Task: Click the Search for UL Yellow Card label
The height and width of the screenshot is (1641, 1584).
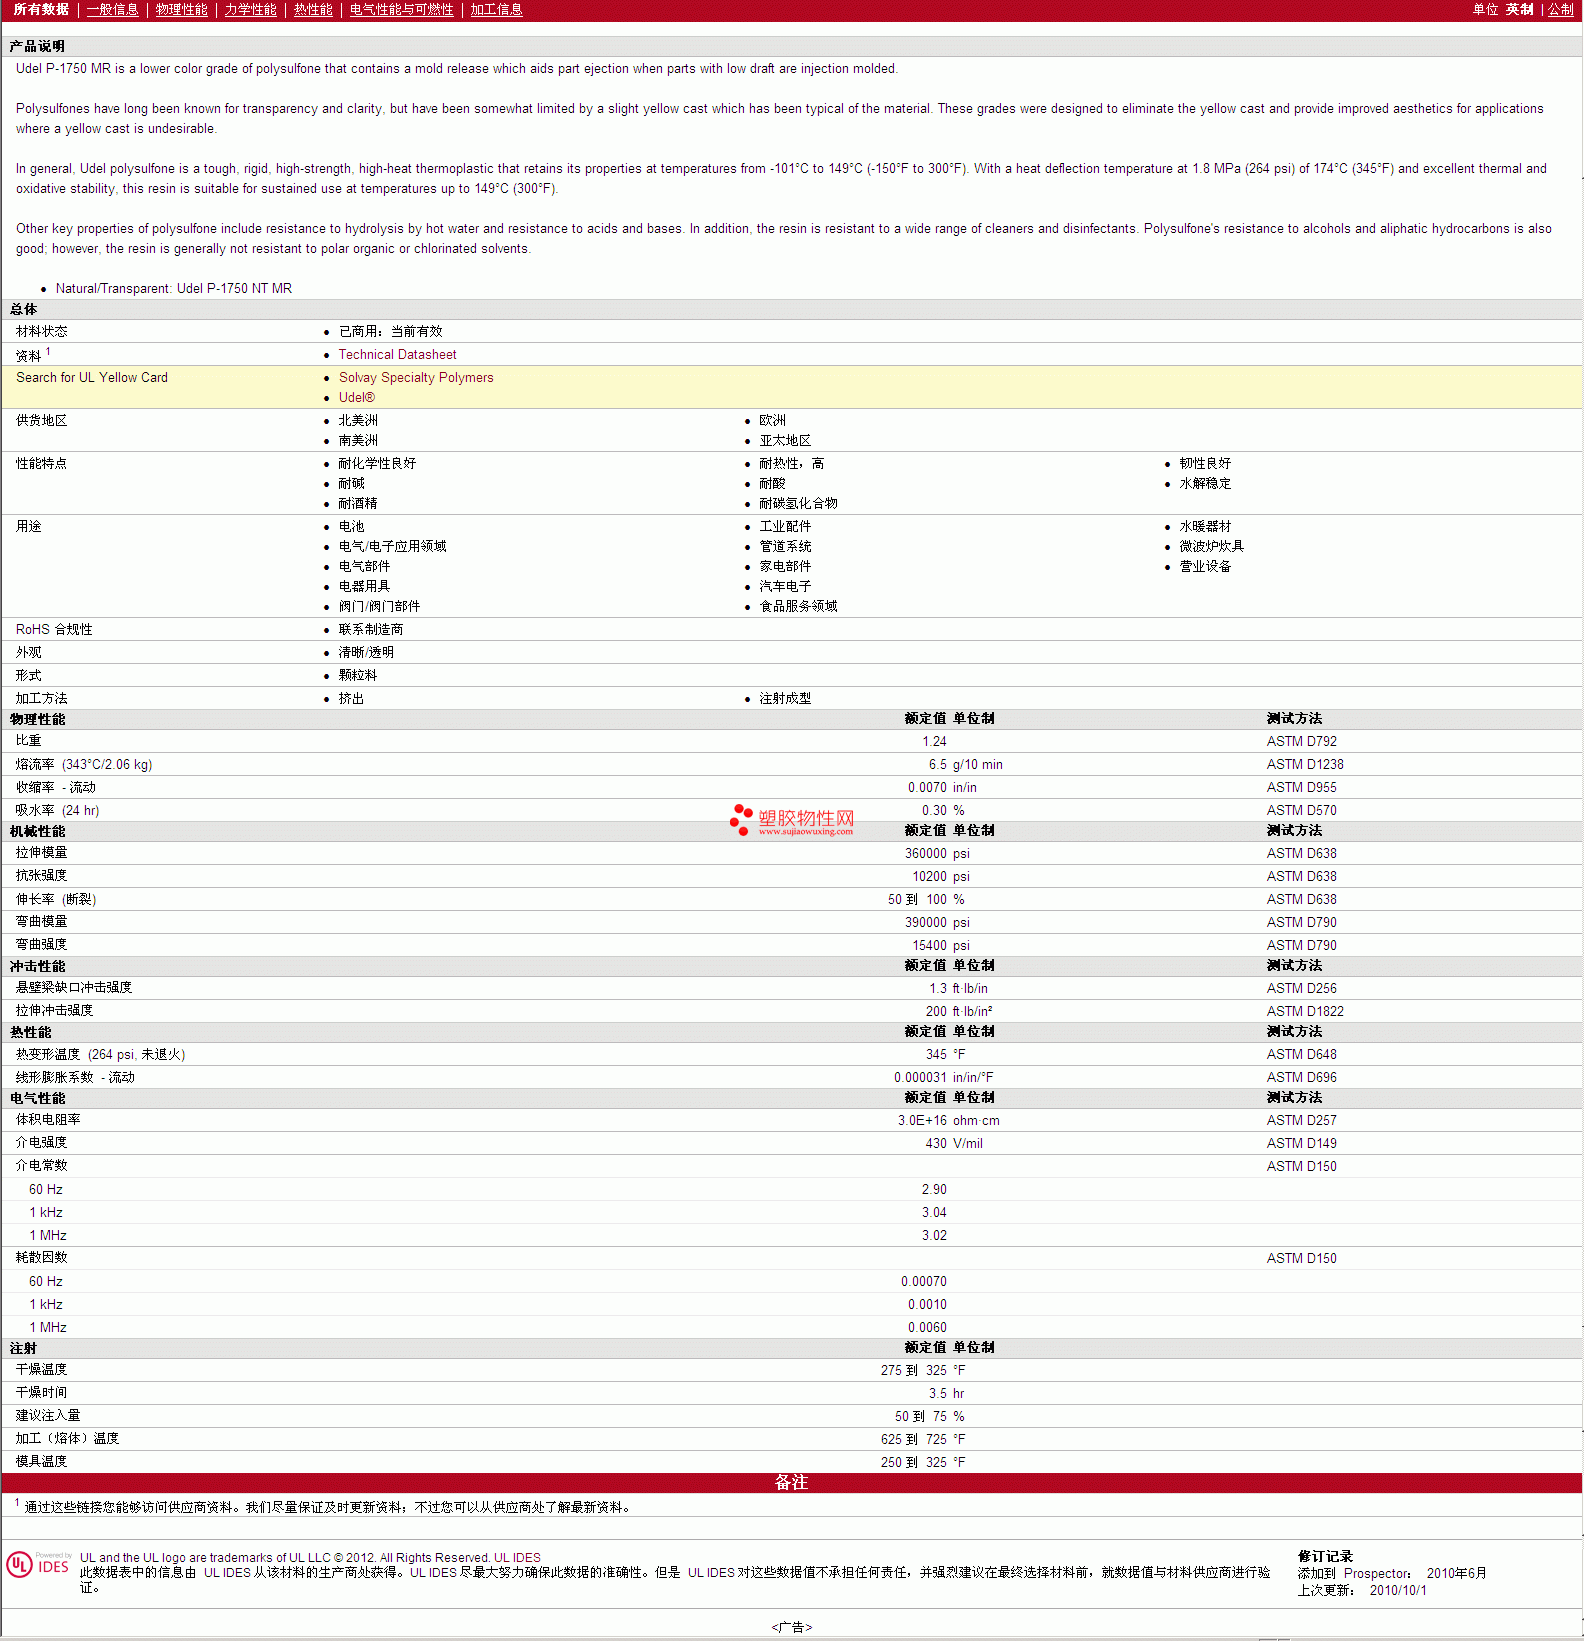Action: click(x=92, y=378)
